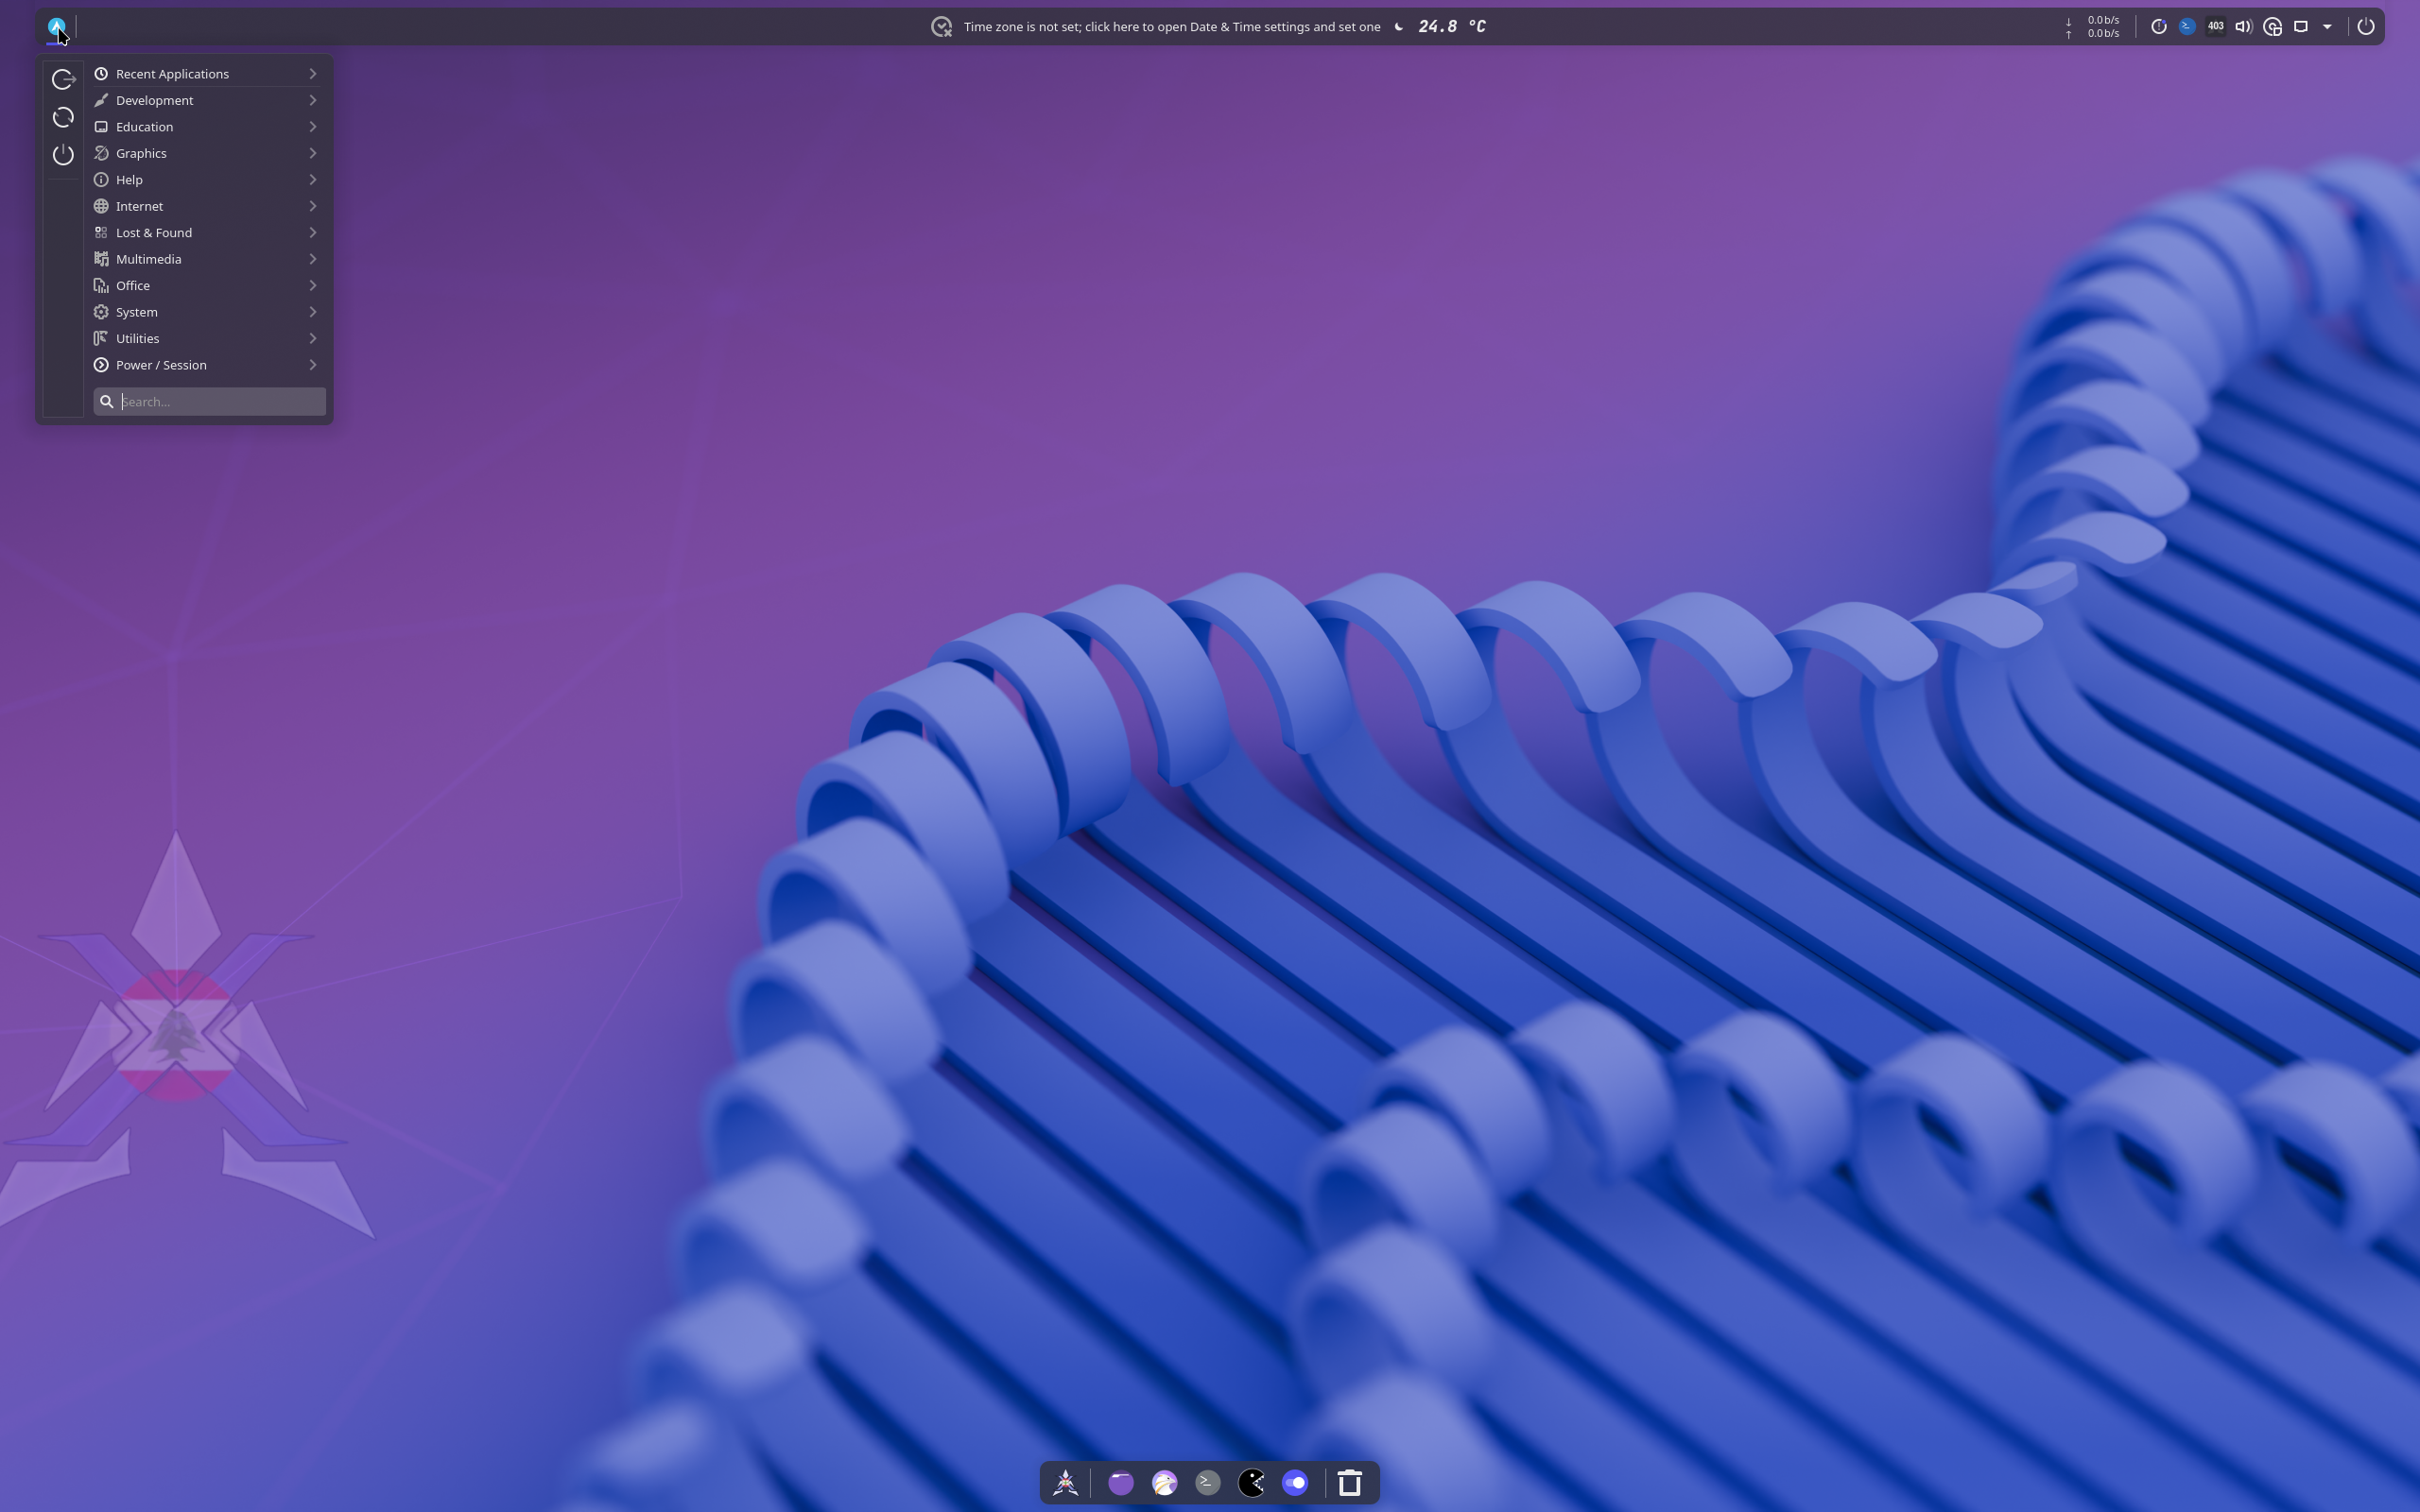2420x1512 pixels.
Task: Open the grey terminal icon in the dock
Action: click(x=1208, y=1483)
